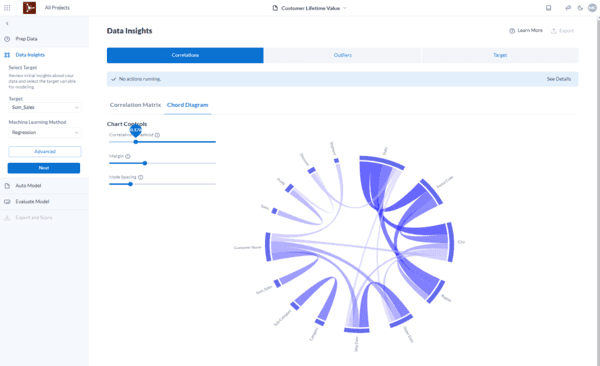Open the book/documentation icon in the top bar
Viewport: 600px width, 366px height.
point(548,8)
